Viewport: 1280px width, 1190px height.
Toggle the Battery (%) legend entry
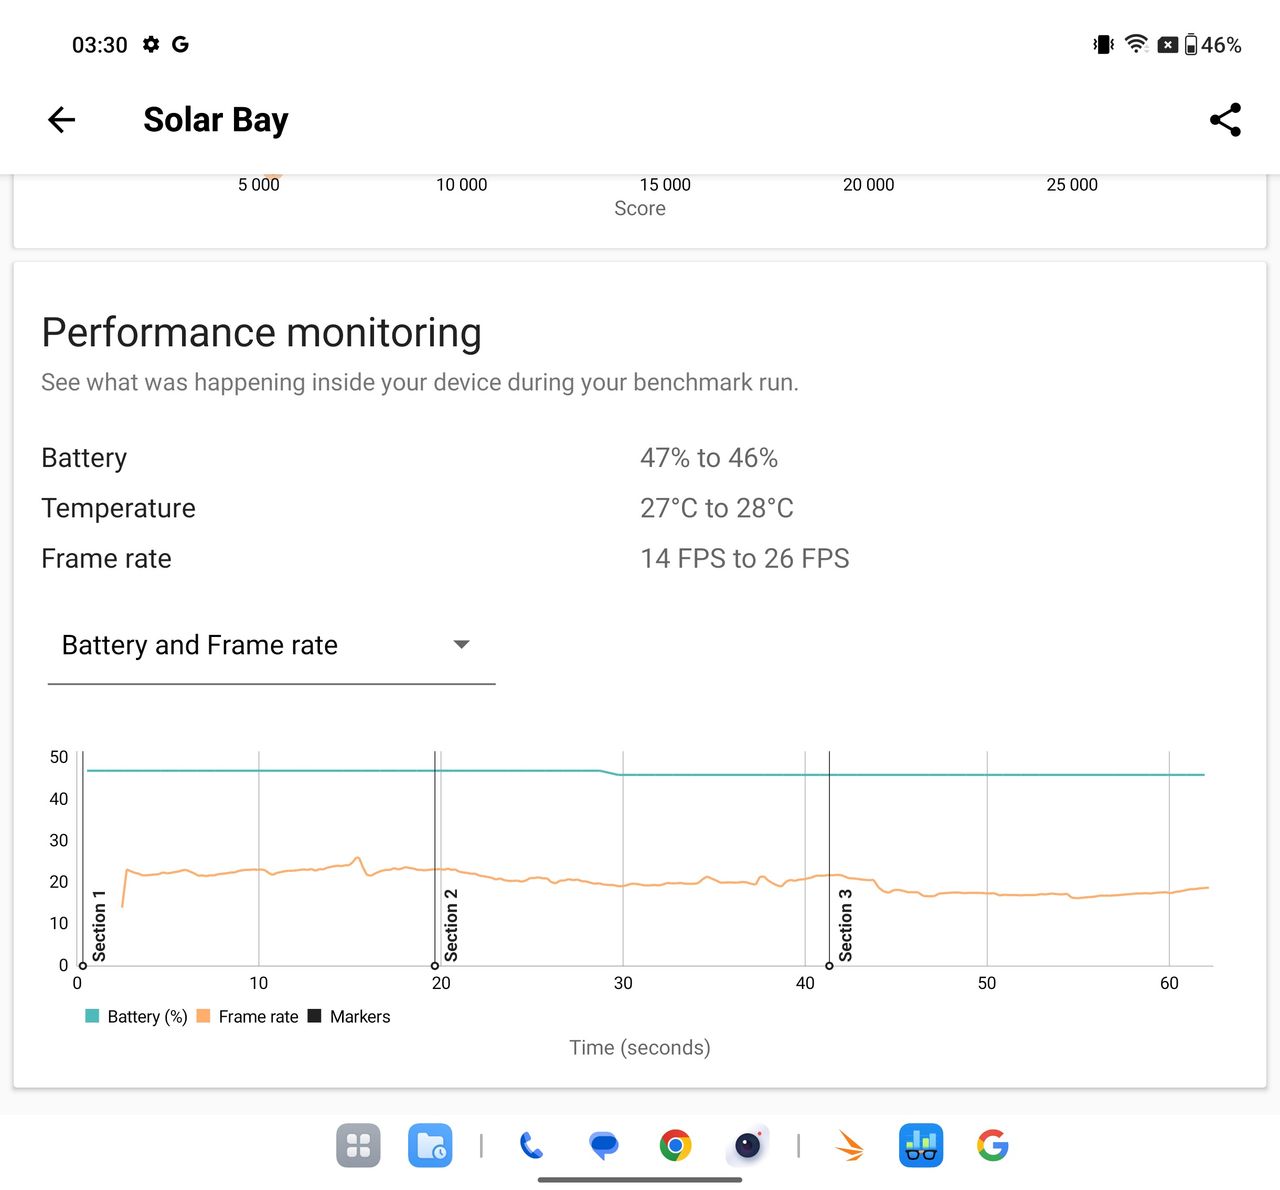[x=137, y=1017]
